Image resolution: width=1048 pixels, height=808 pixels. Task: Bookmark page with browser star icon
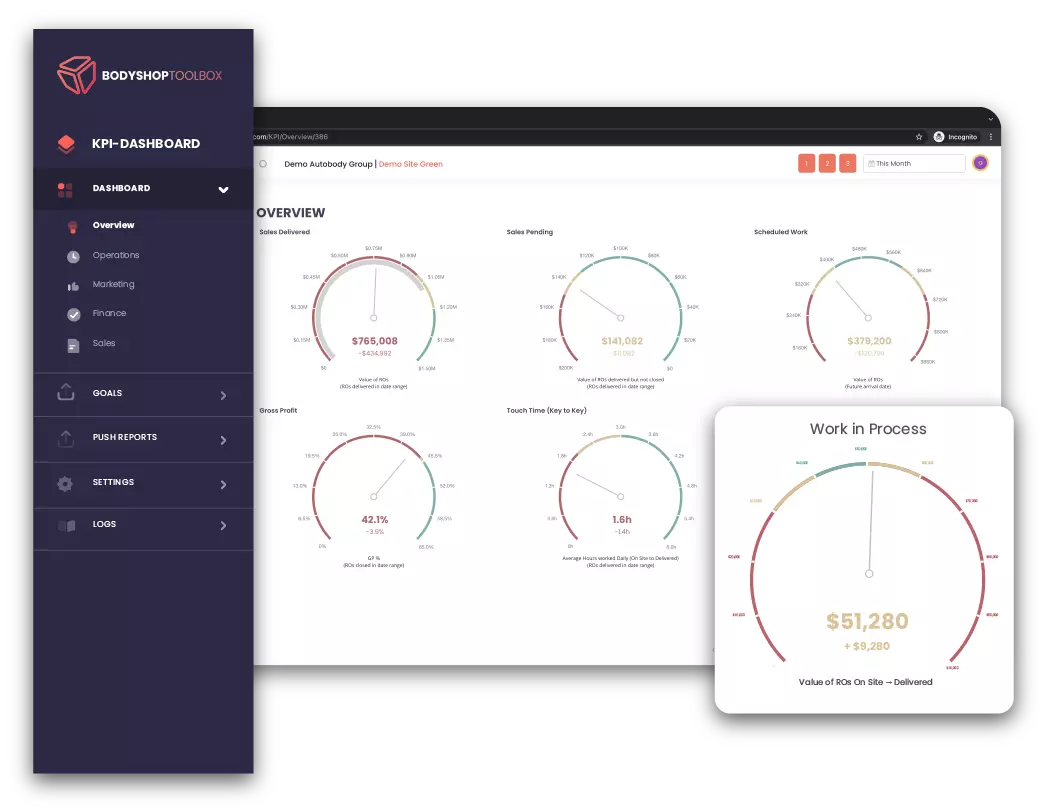tap(919, 137)
